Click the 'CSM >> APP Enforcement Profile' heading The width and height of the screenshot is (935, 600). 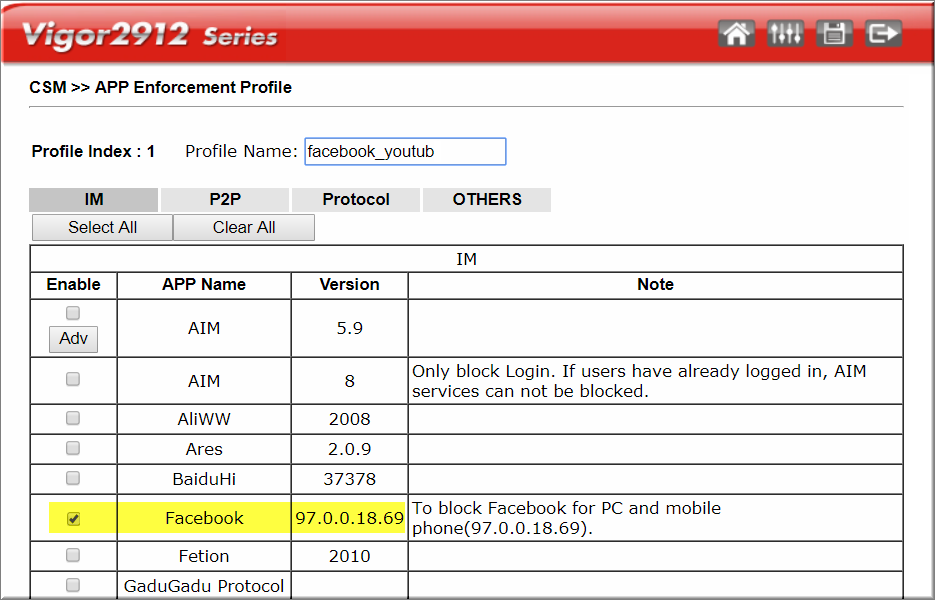pyautogui.click(x=160, y=88)
